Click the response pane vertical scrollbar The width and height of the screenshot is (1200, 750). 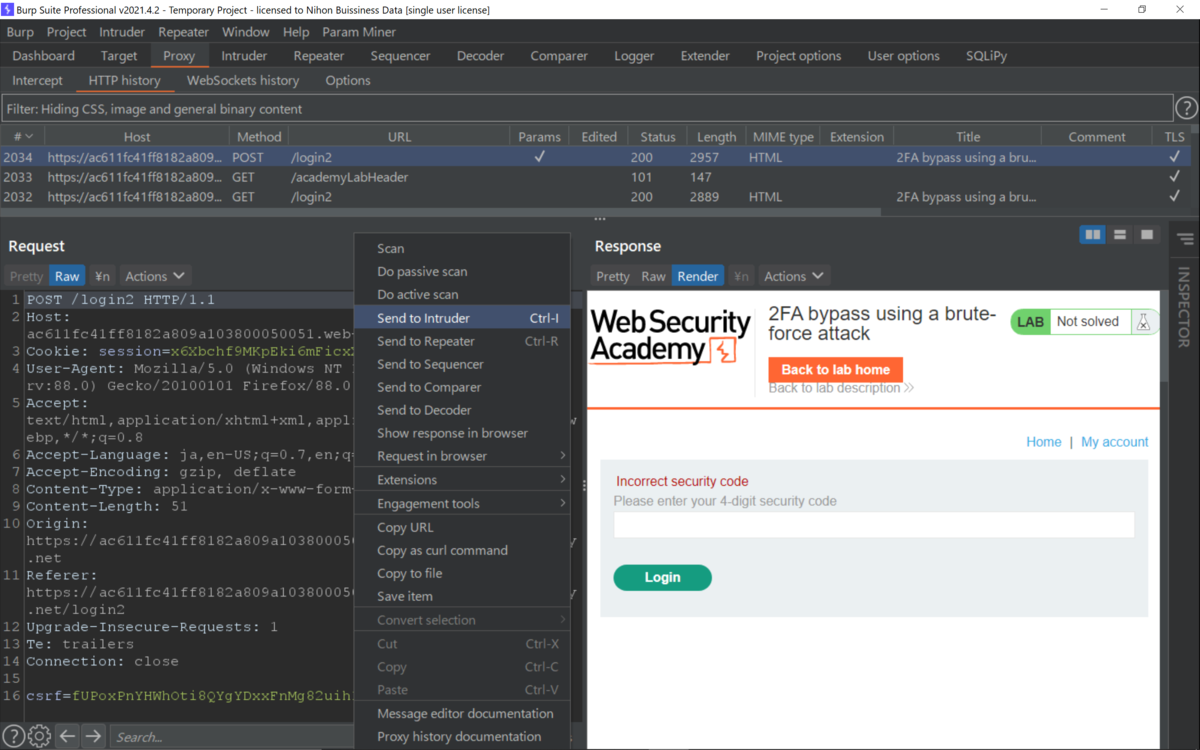pyautogui.click(x=1163, y=335)
